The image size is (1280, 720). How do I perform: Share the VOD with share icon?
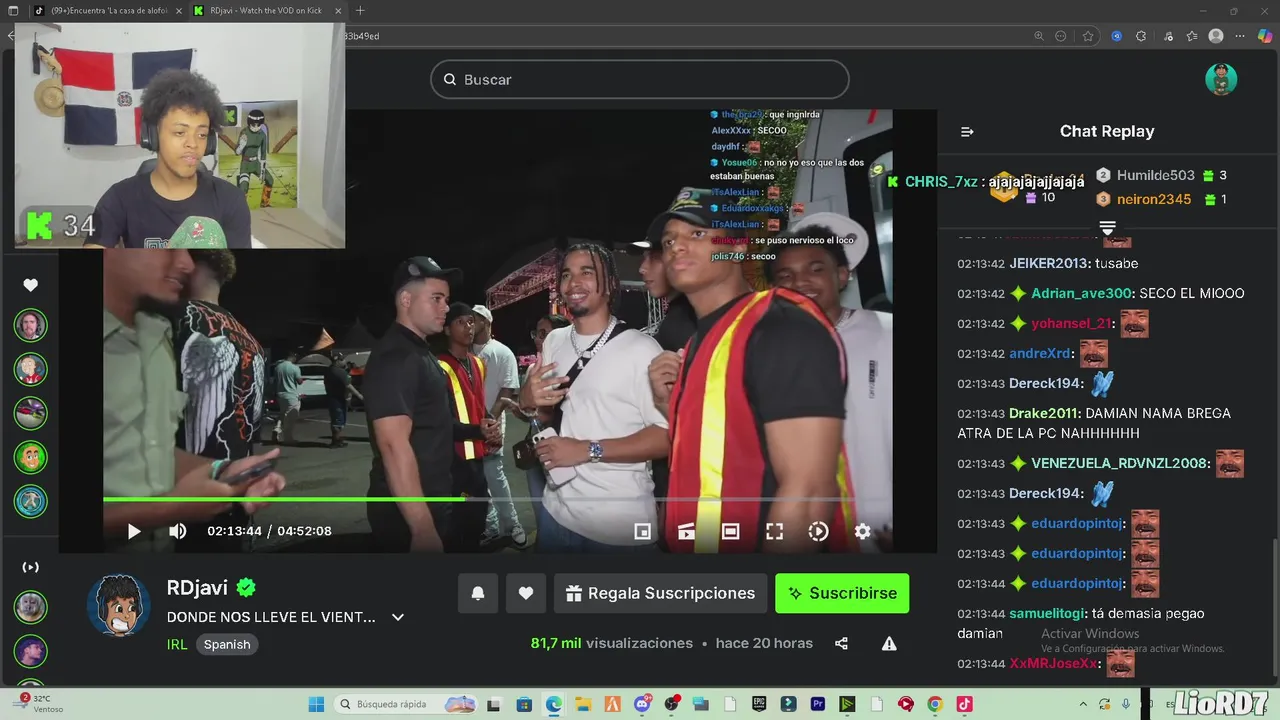coord(842,643)
